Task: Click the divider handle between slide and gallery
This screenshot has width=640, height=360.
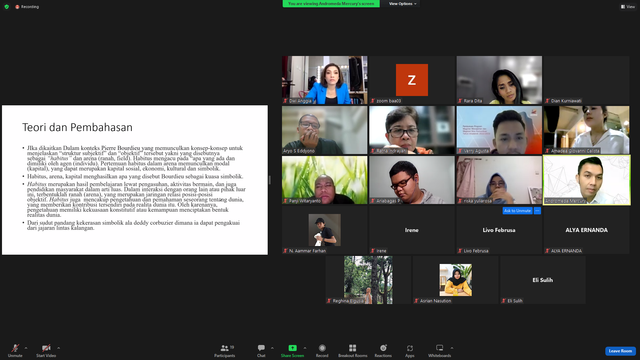Action: (x=269, y=180)
